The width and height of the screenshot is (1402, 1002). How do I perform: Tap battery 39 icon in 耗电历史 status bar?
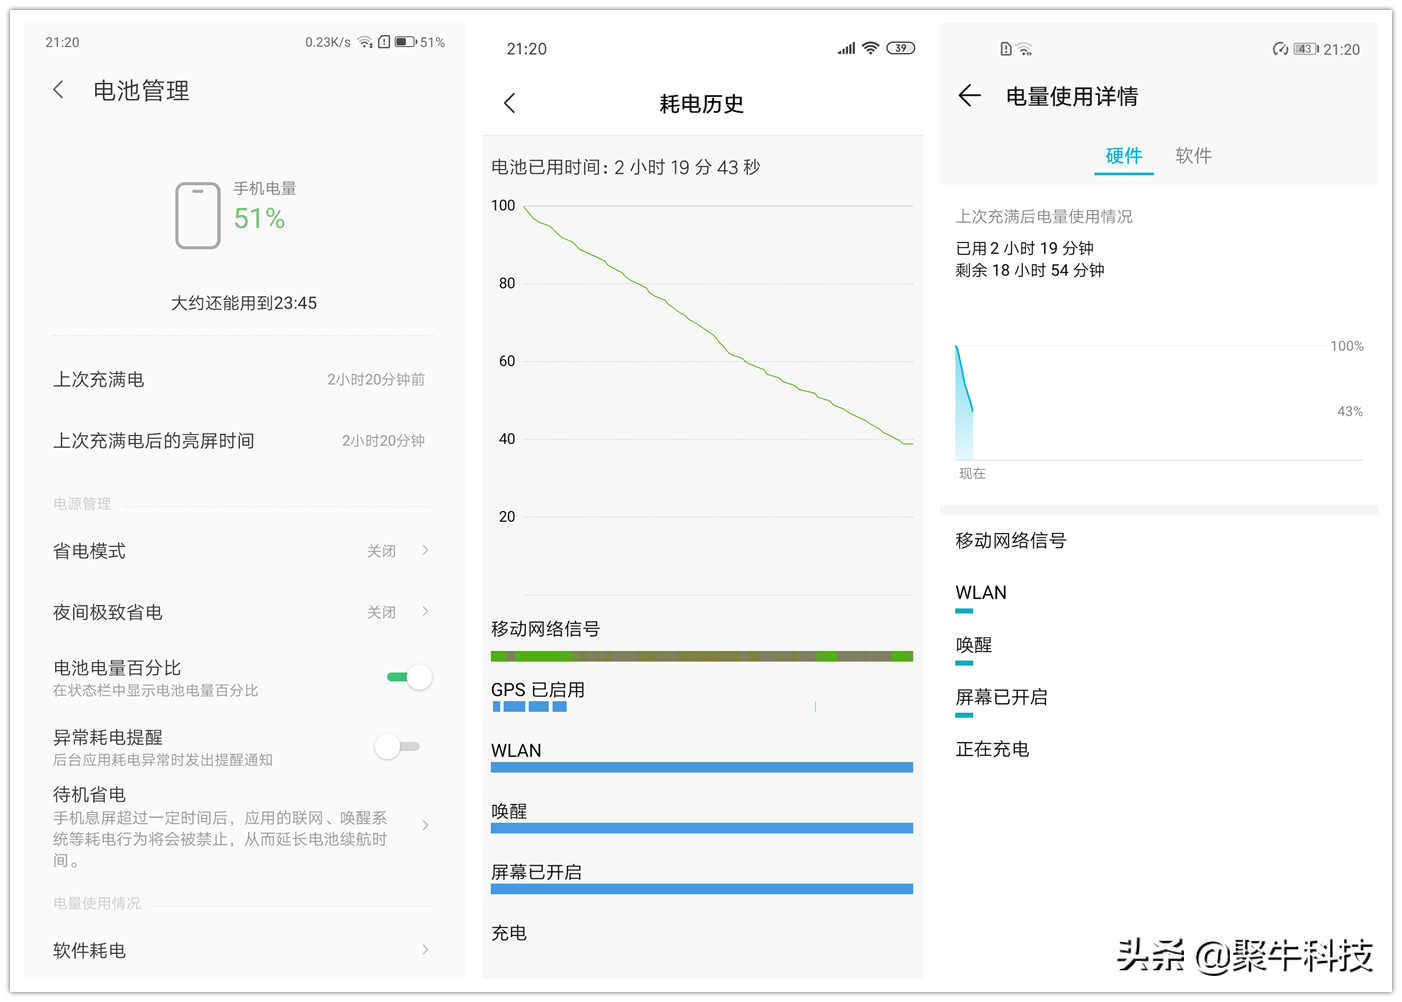click(x=901, y=48)
